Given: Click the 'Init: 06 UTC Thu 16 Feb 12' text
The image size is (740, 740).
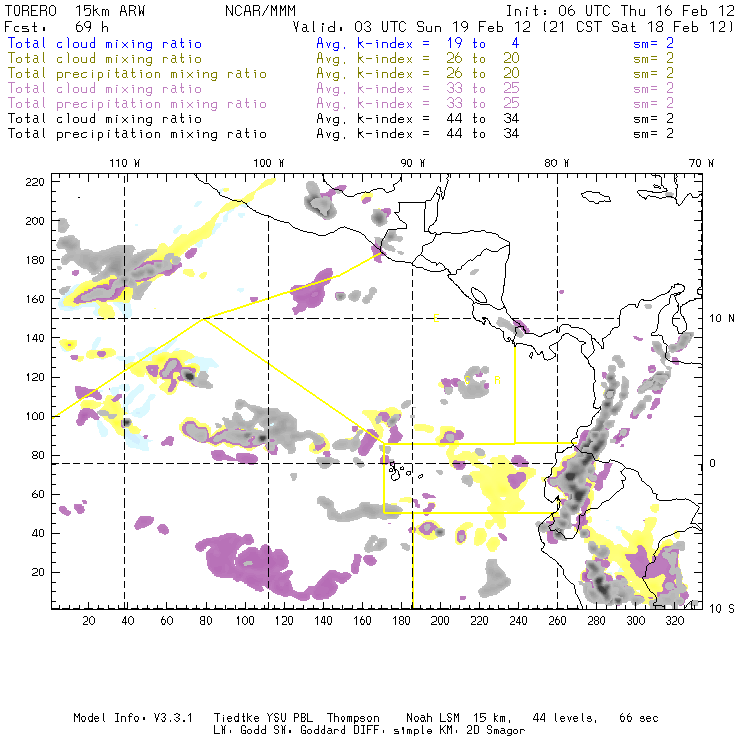Looking at the screenshot, I should coord(620,11).
